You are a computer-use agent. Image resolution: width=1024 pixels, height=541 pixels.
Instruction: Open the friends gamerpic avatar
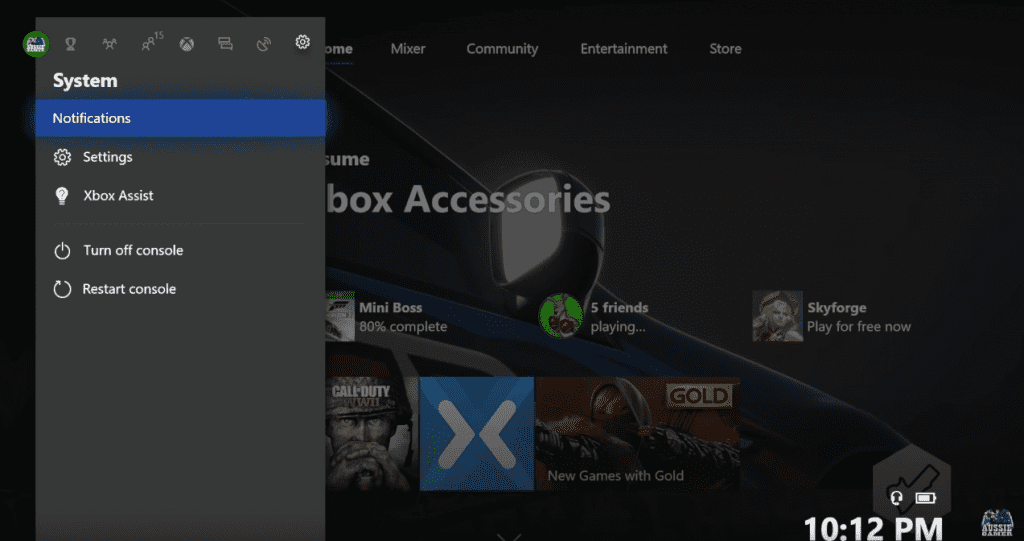pyautogui.click(x=561, y=316)
